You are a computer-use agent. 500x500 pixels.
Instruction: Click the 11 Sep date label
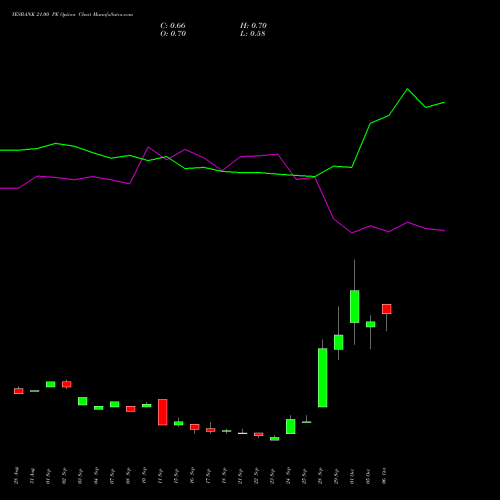pos(160,476)
